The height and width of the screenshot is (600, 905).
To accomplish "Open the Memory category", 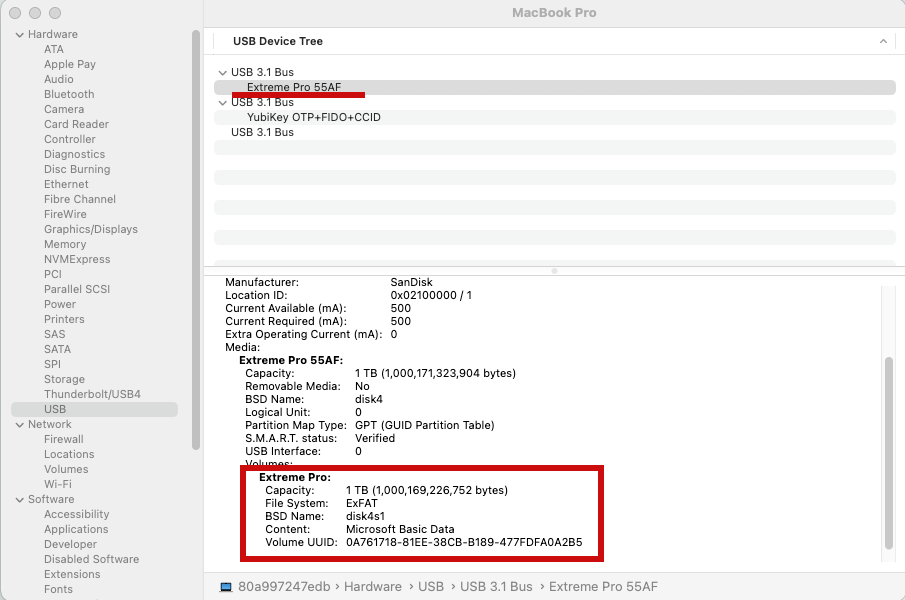I will pyautogui.click(x=65, y=245).
